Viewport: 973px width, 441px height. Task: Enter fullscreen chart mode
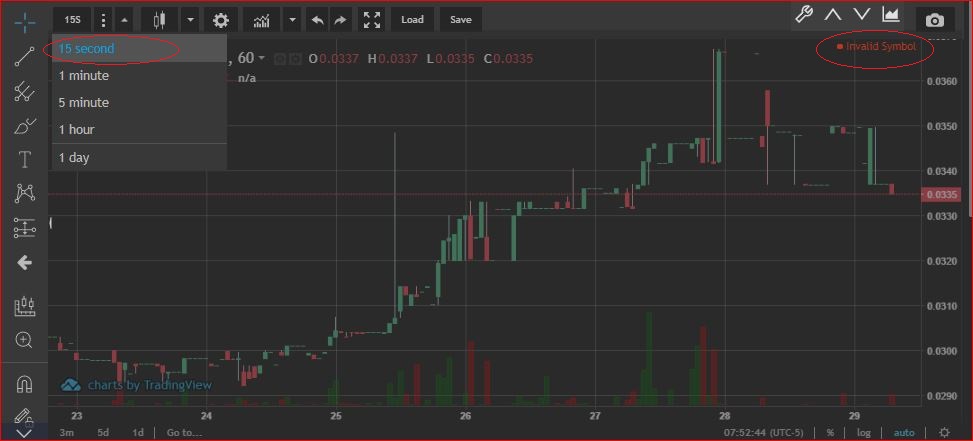[372, 20]
